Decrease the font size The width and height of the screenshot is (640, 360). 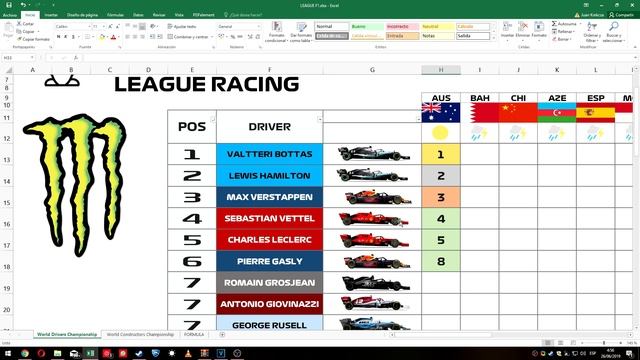118,27
